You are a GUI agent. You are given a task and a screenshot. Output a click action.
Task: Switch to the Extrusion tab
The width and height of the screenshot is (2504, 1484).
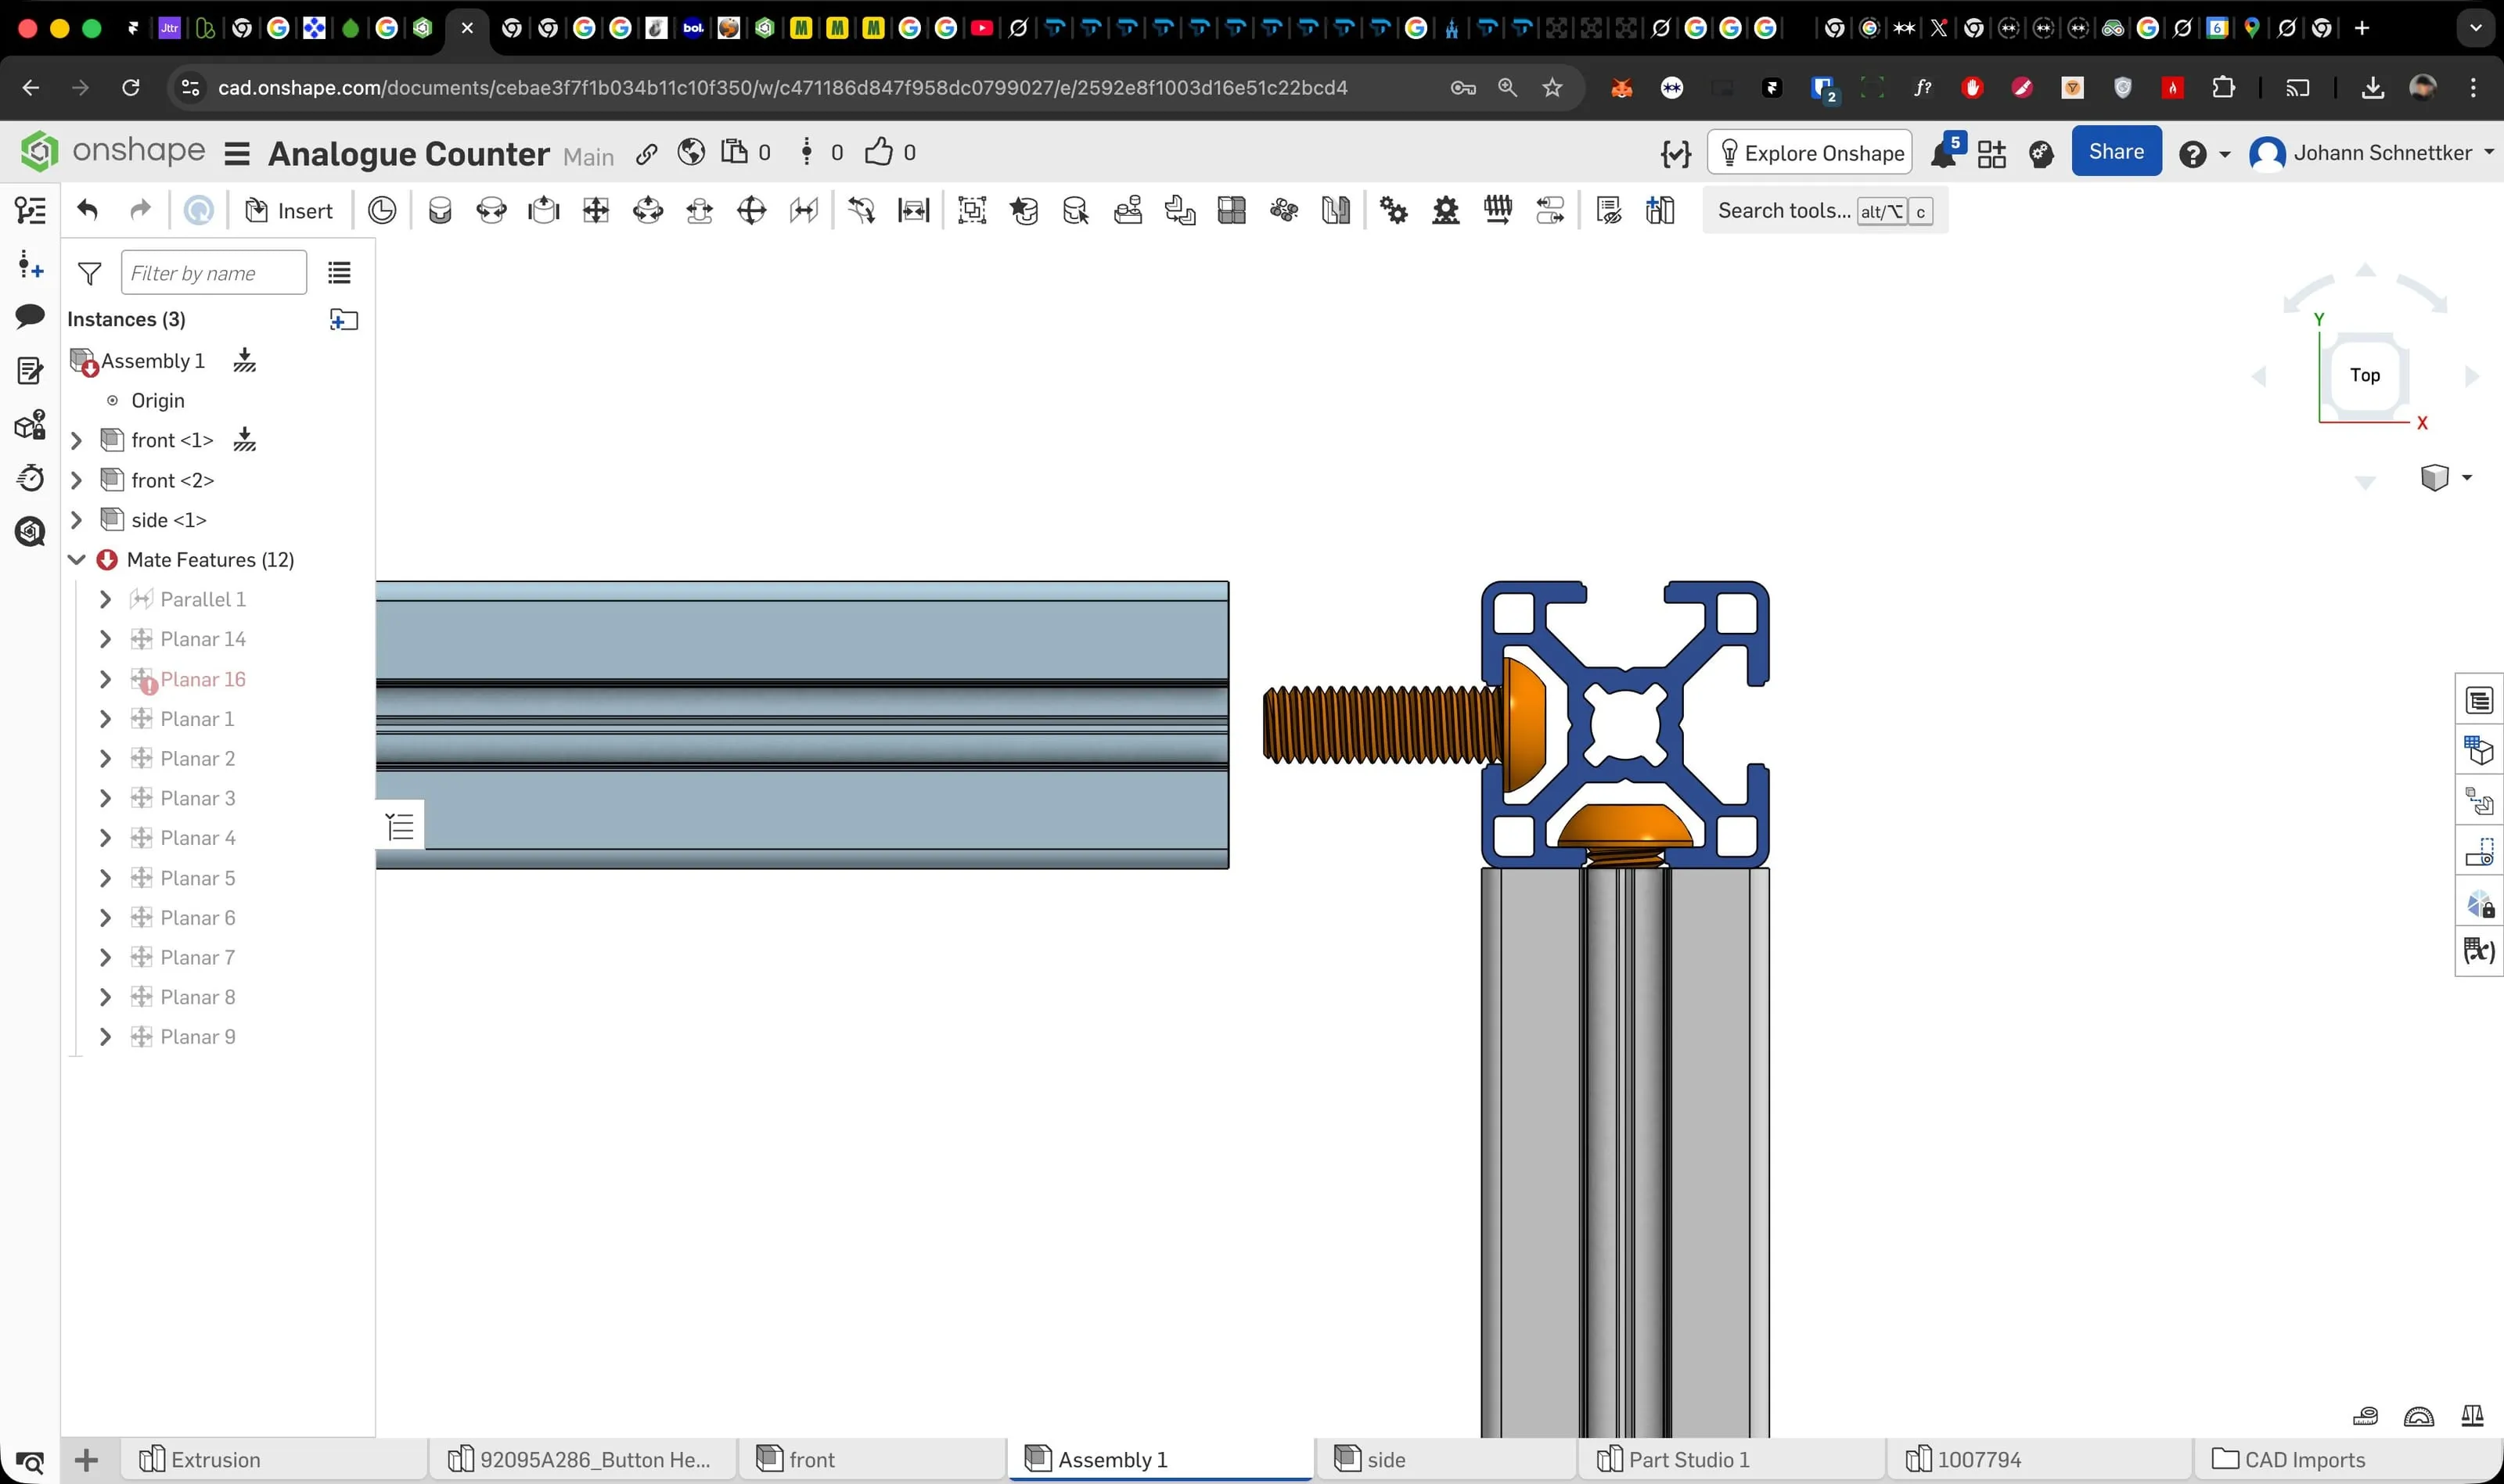pyautogui.click(x=273, y=1459)
